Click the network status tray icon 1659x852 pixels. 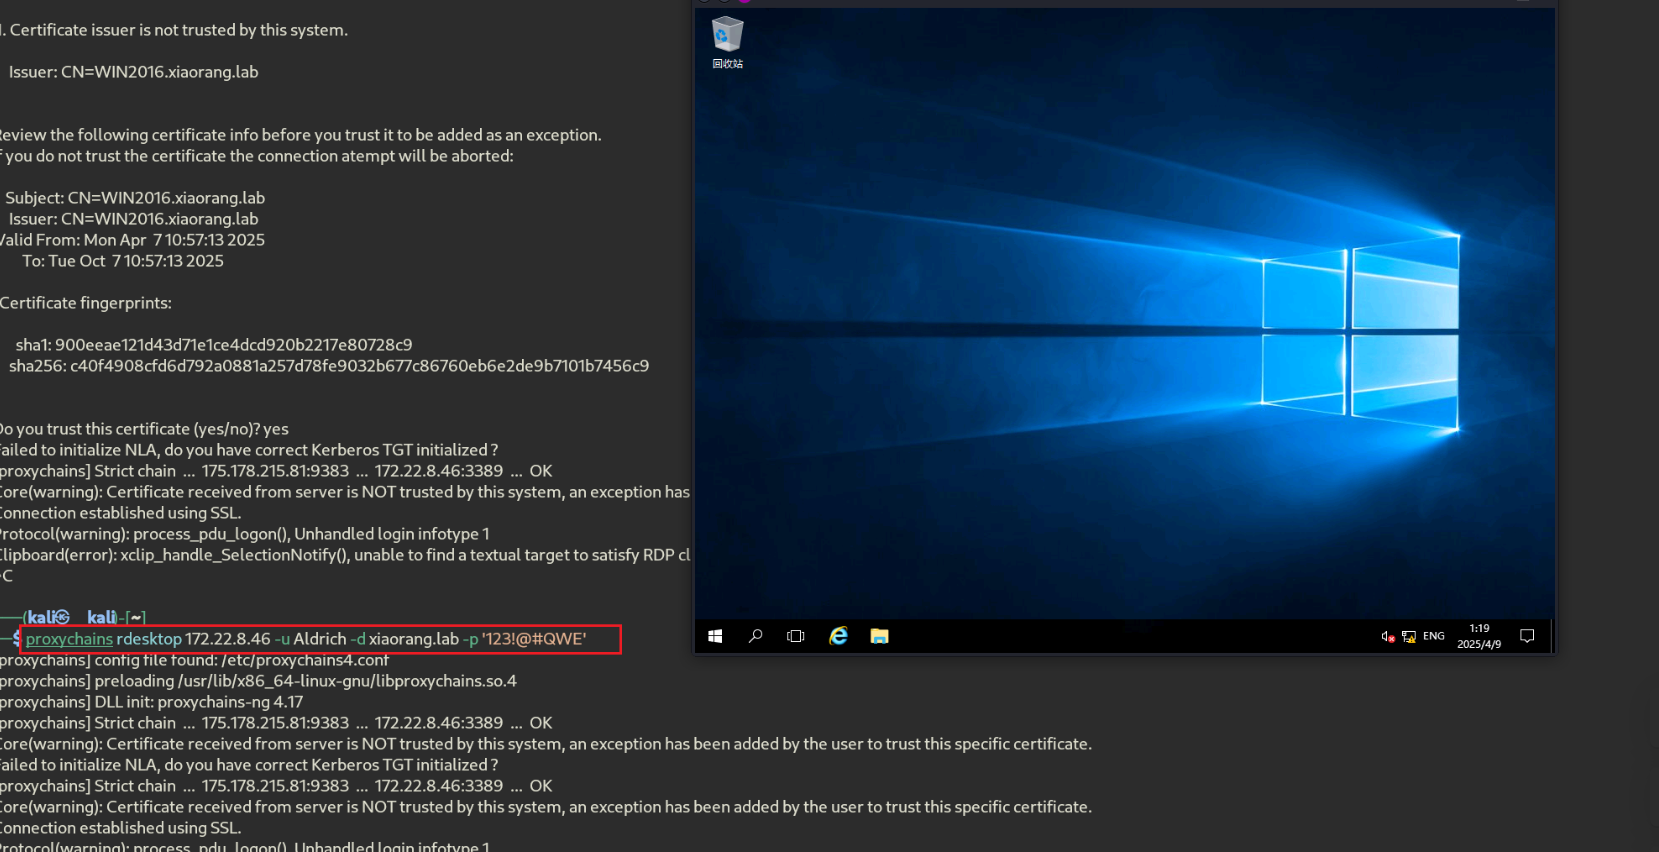(x=1408, y=637)
